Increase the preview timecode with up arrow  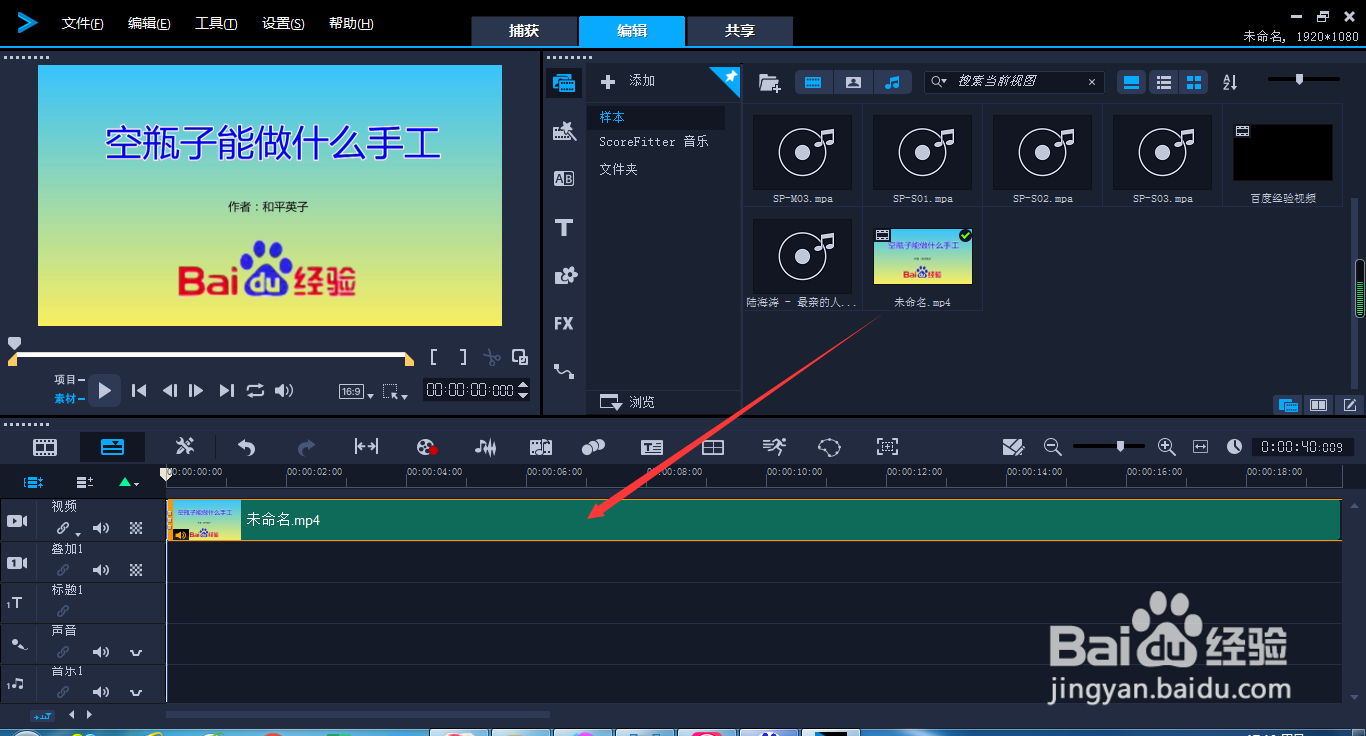coord(523,386)
